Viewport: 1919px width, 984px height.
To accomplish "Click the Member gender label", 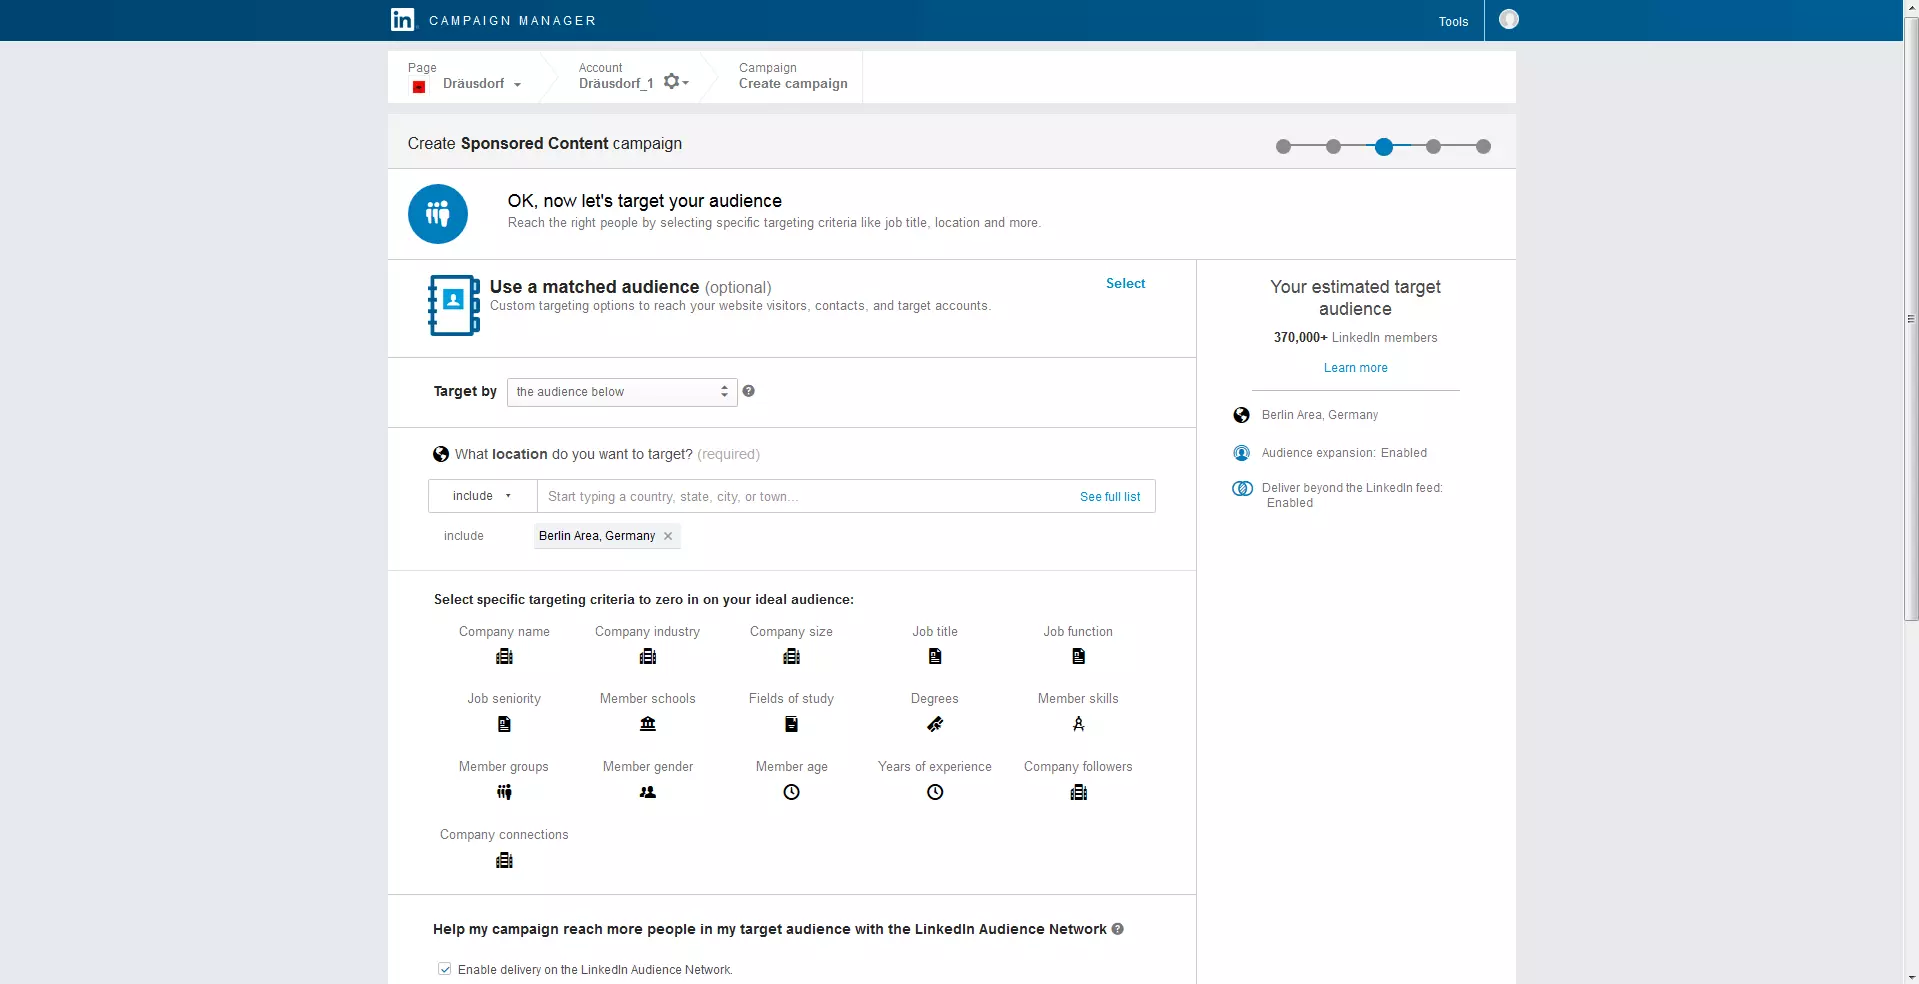I will 648,767.
